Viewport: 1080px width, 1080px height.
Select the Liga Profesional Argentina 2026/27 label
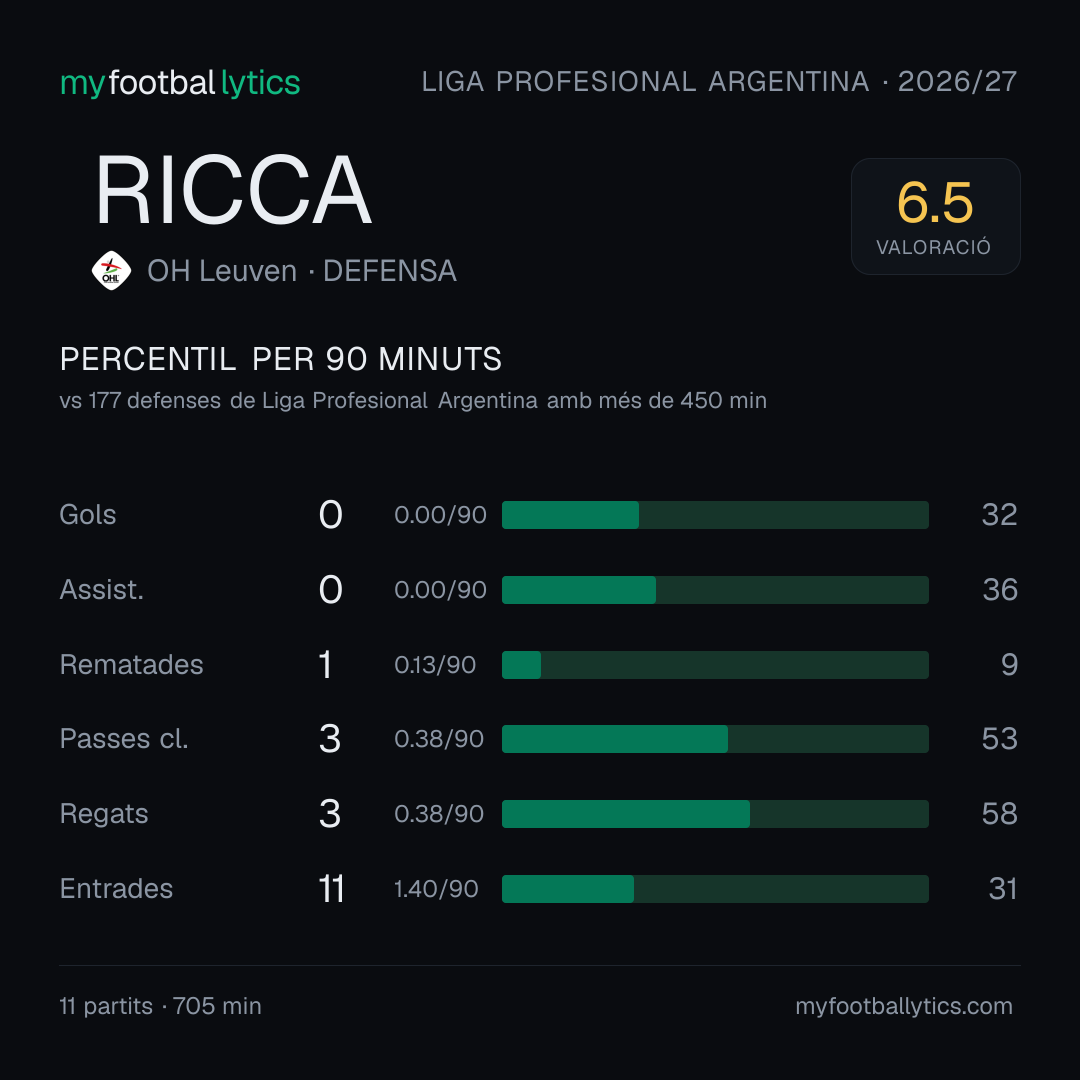(x=719, y=82)
